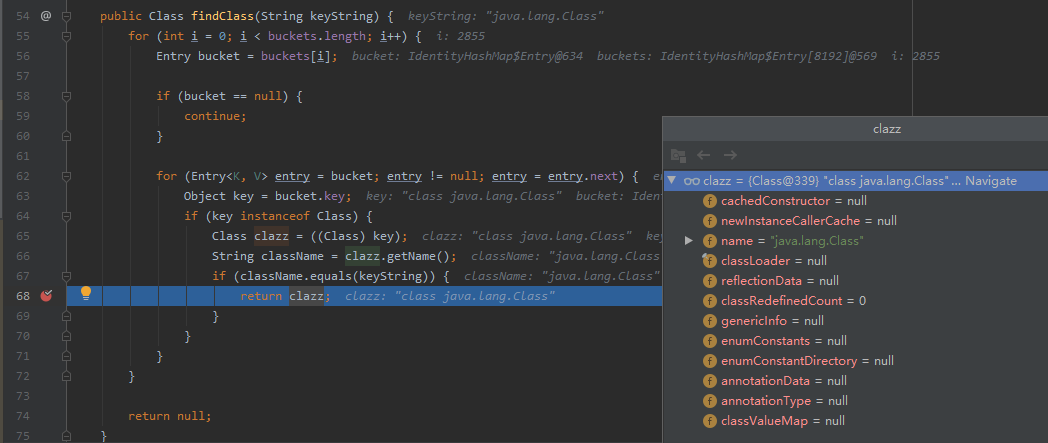Click field icon of reflectionData
The height and width of the screenshot is (443, 1048).
(x=710, y=281)
